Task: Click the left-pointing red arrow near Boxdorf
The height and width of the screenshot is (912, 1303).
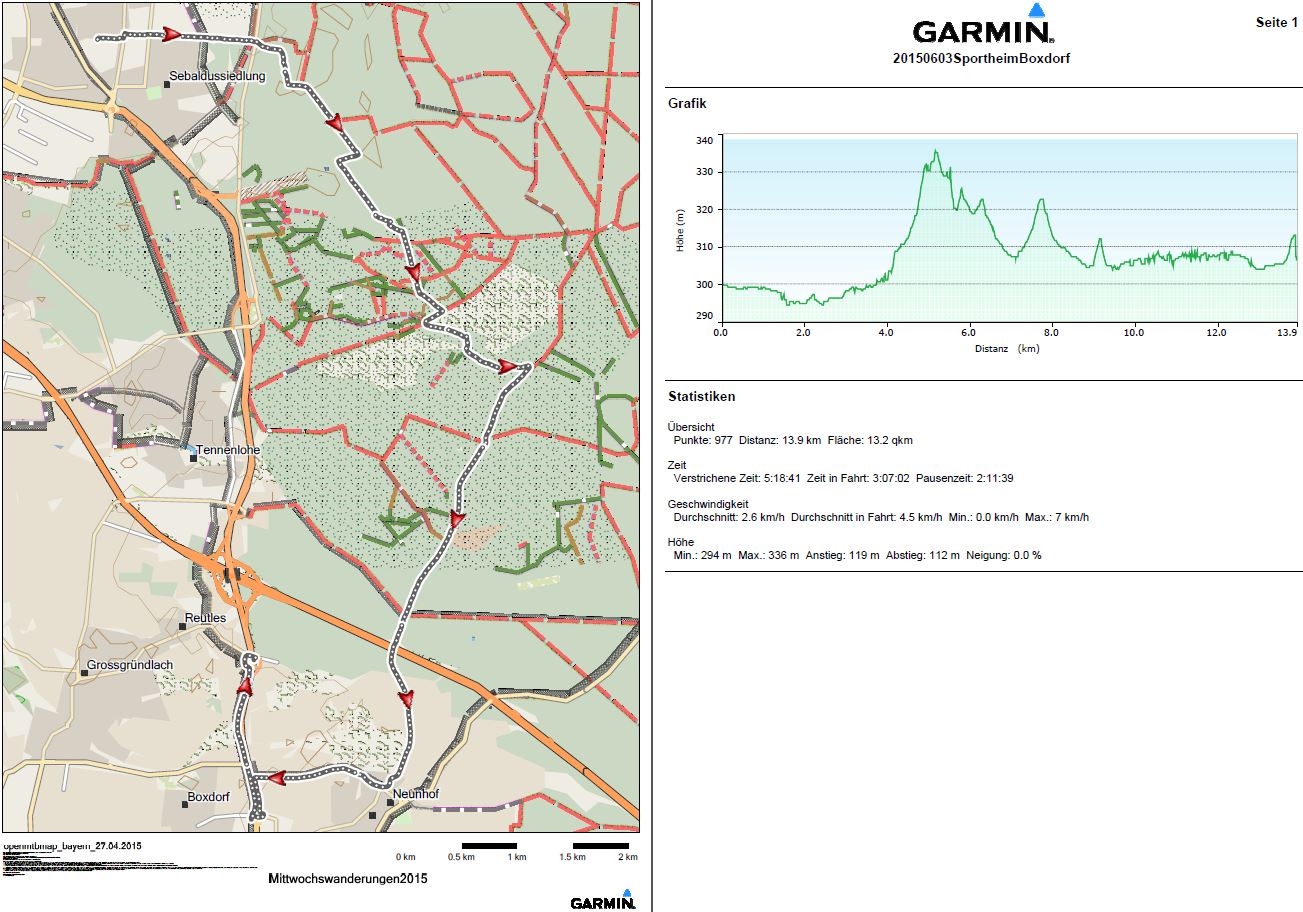Action: pyautogui.click(x=275, y=777)
